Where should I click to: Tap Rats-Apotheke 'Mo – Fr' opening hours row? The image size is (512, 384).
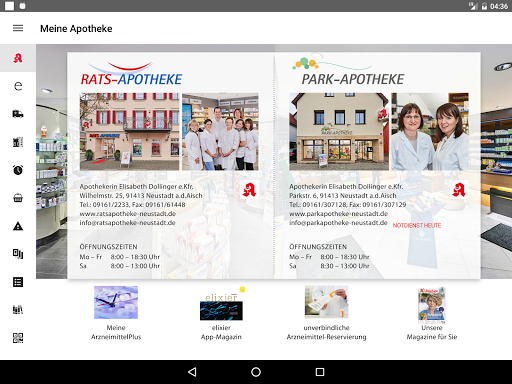119,257
